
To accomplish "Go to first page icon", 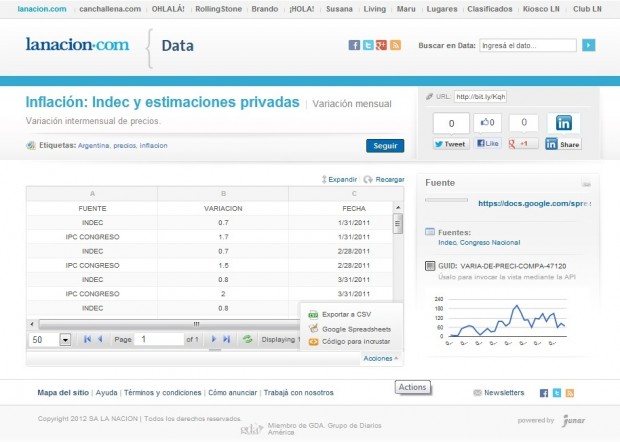I will click(88, 339).
